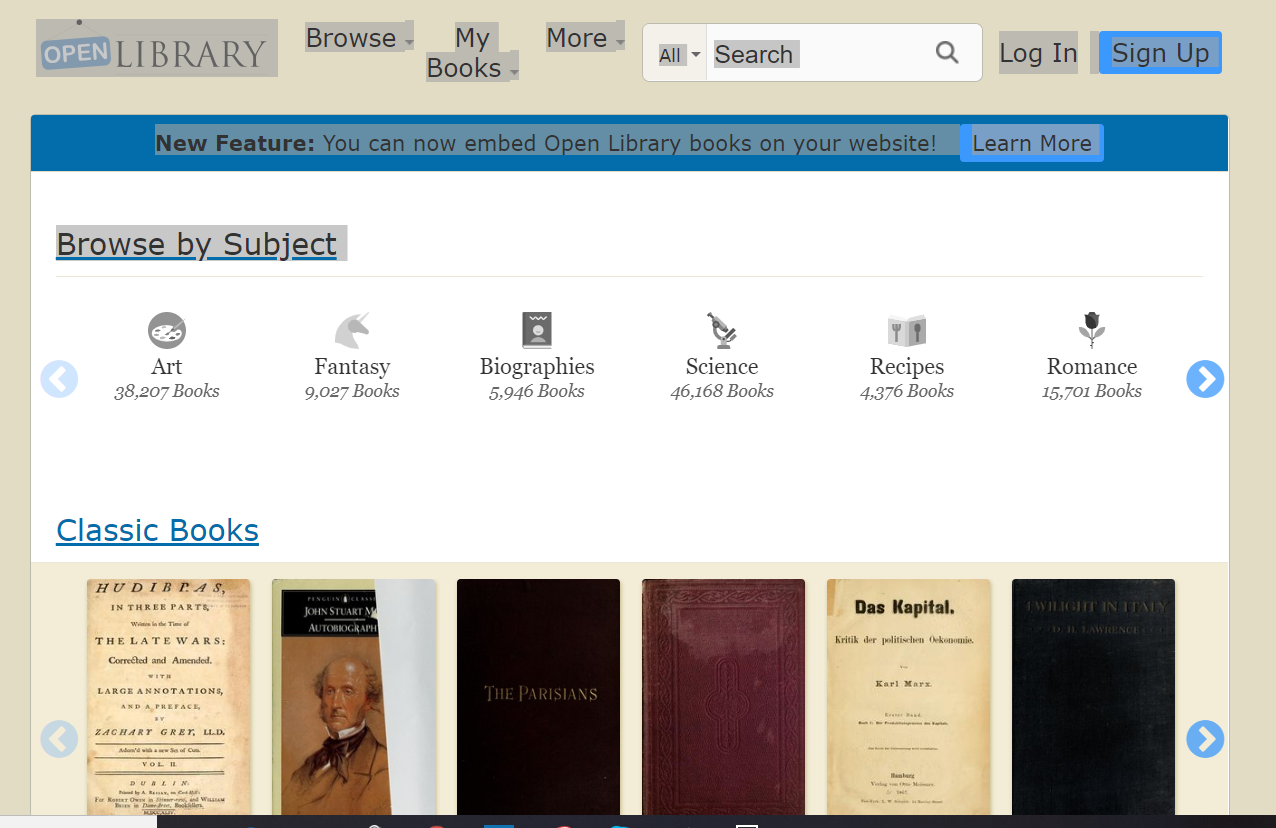Show more subjects with the right arrow
1276x828 pixels.
click(x=1205, y=379)
